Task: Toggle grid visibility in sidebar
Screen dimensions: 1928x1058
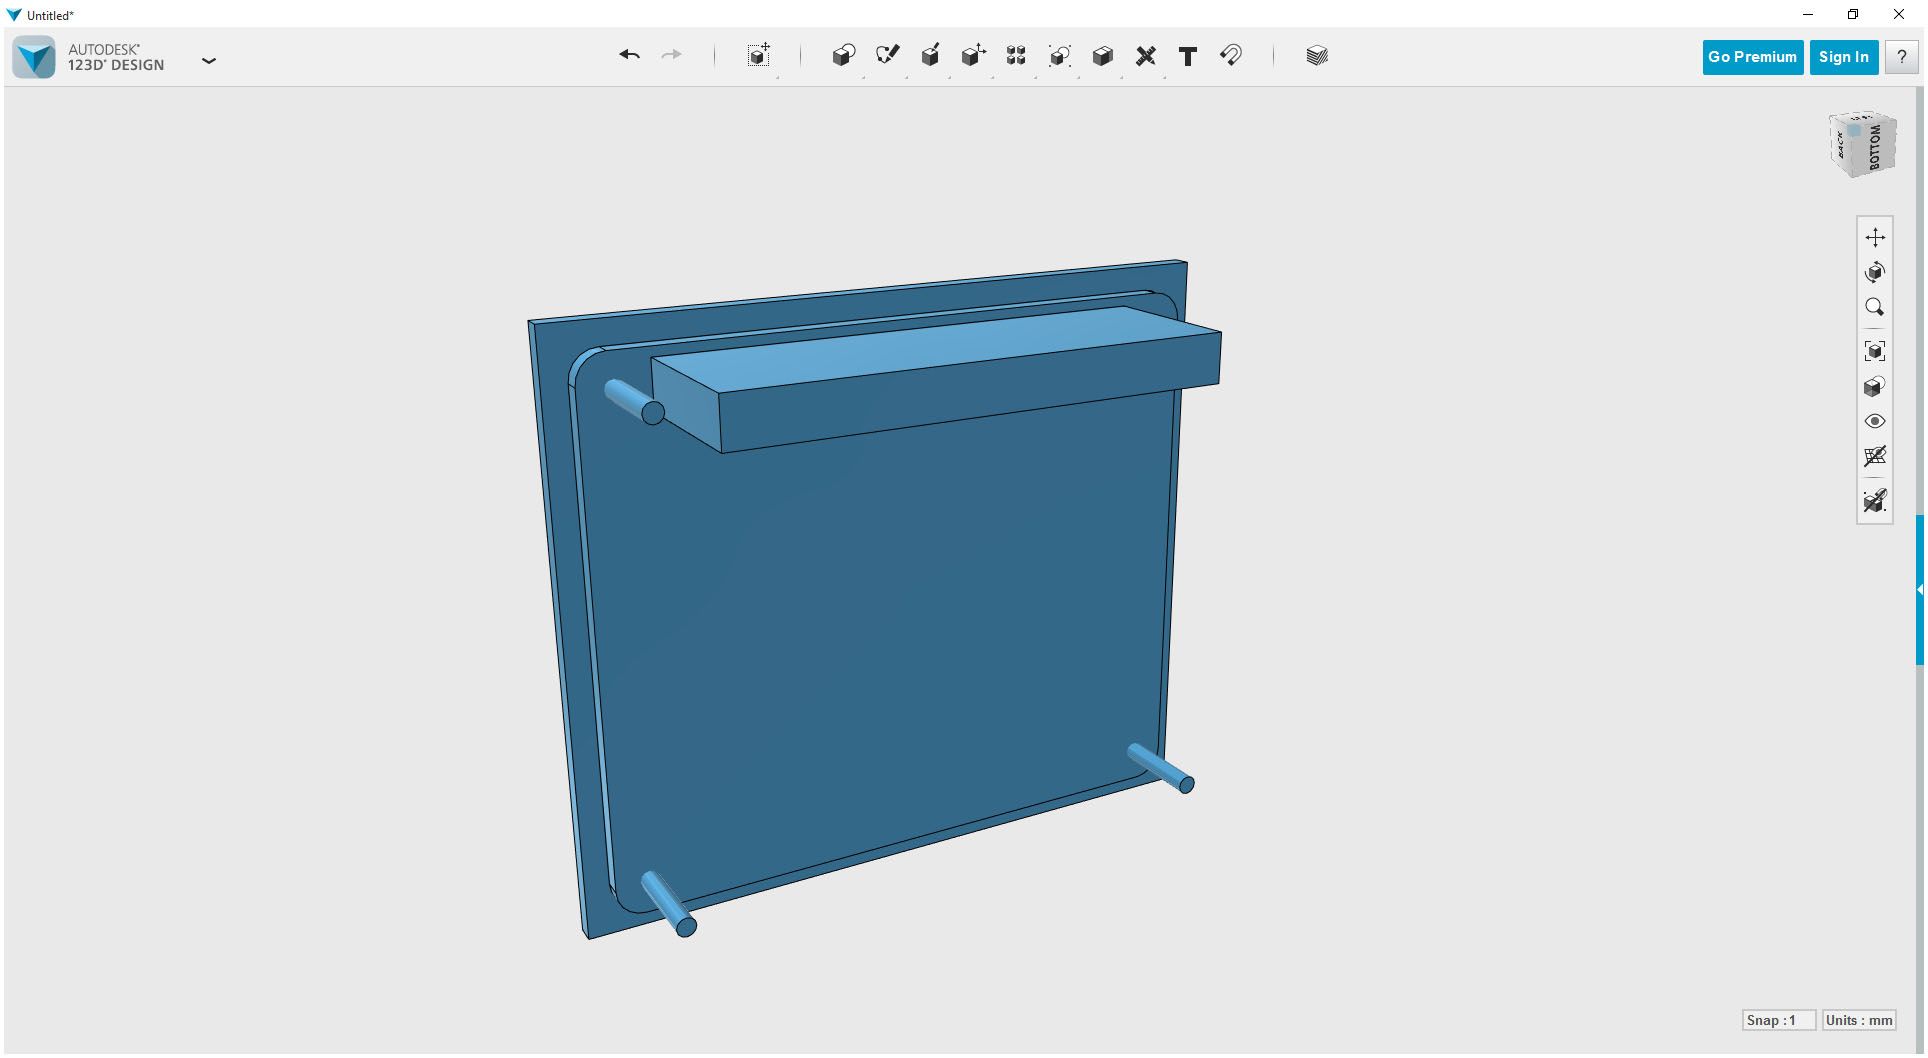Action: pos(1875,457)
